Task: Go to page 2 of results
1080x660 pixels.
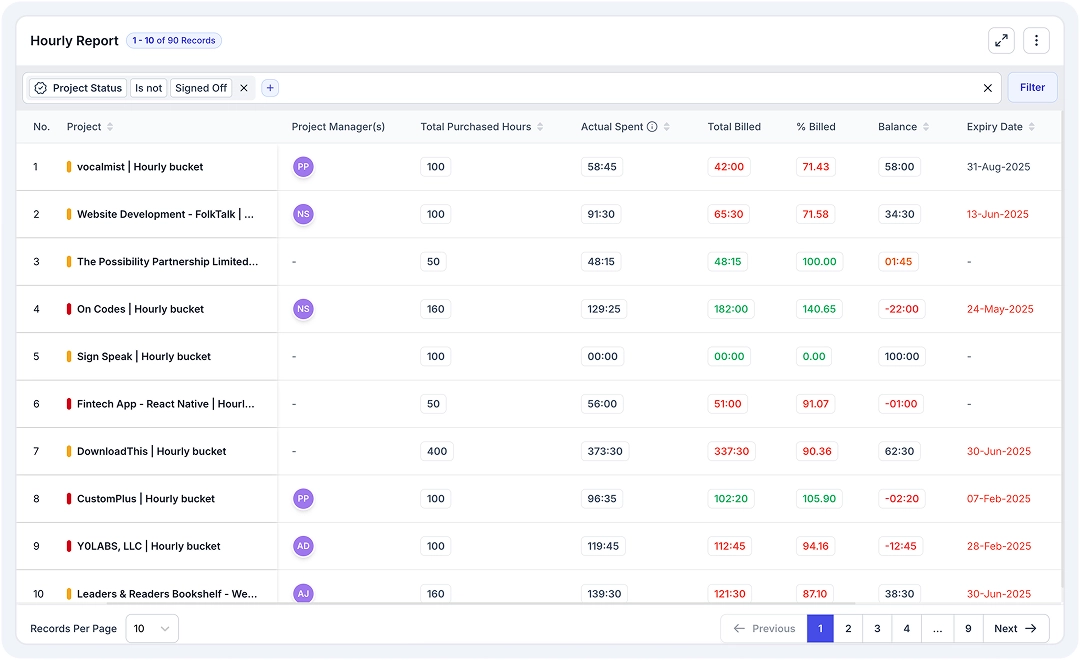Action: point(848,629)
